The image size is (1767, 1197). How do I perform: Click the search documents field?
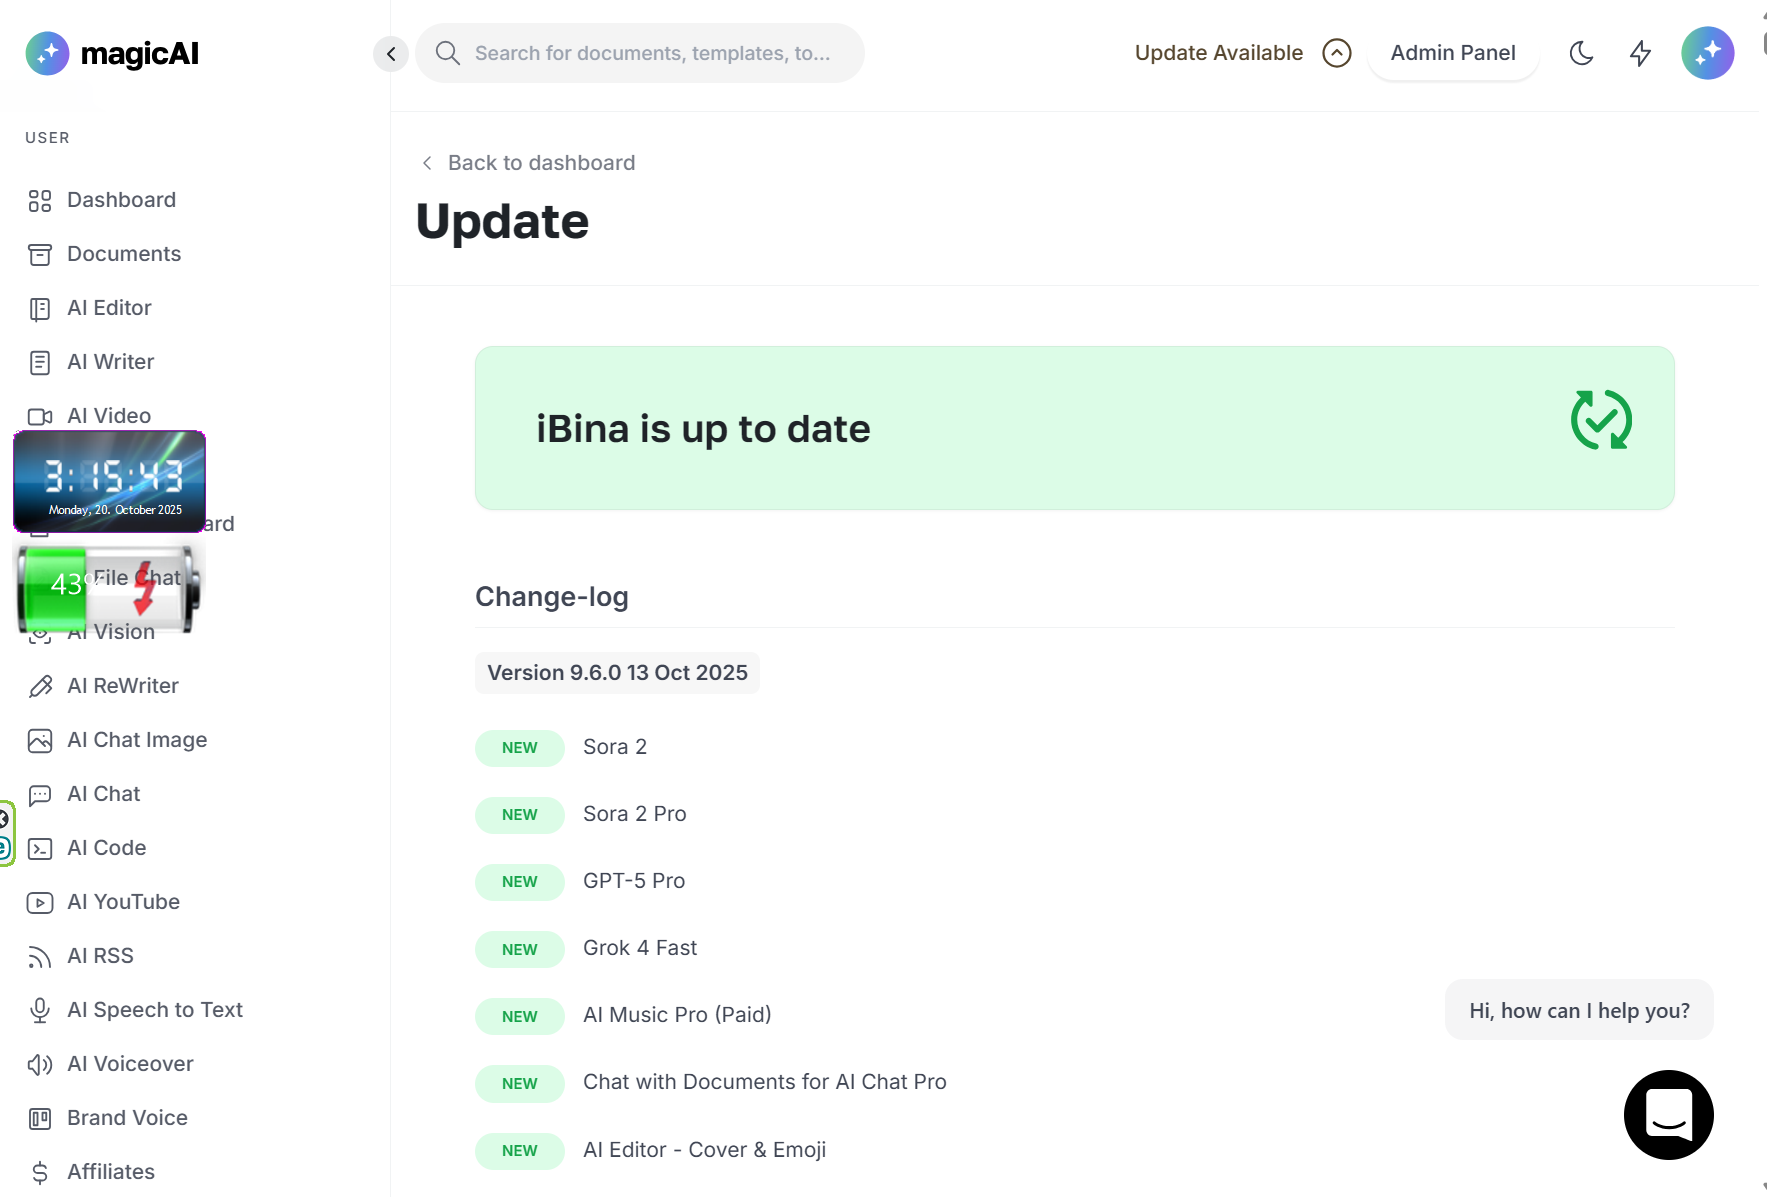[651, 53]
